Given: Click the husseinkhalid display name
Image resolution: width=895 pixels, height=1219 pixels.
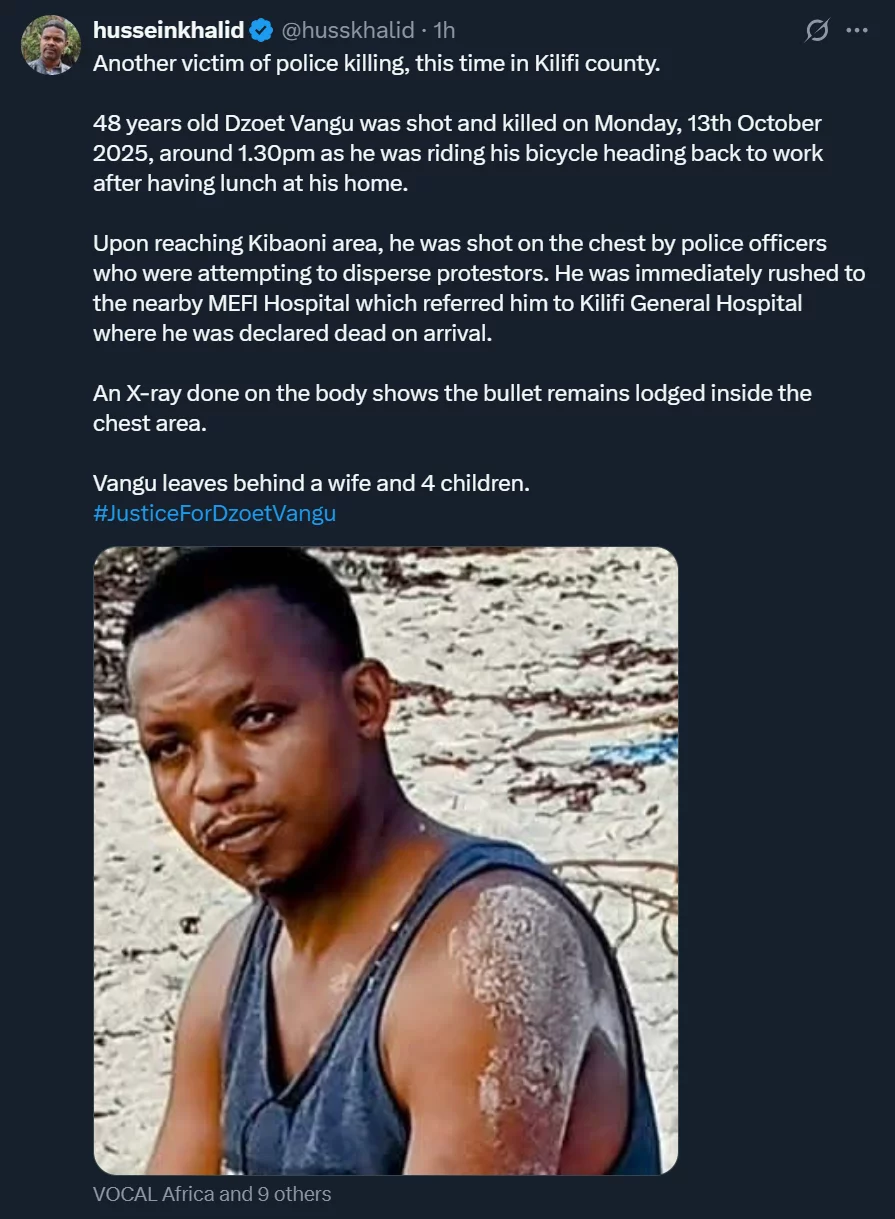Looking at the screenshot, I should pyautogui.click(x=168, y=31).
